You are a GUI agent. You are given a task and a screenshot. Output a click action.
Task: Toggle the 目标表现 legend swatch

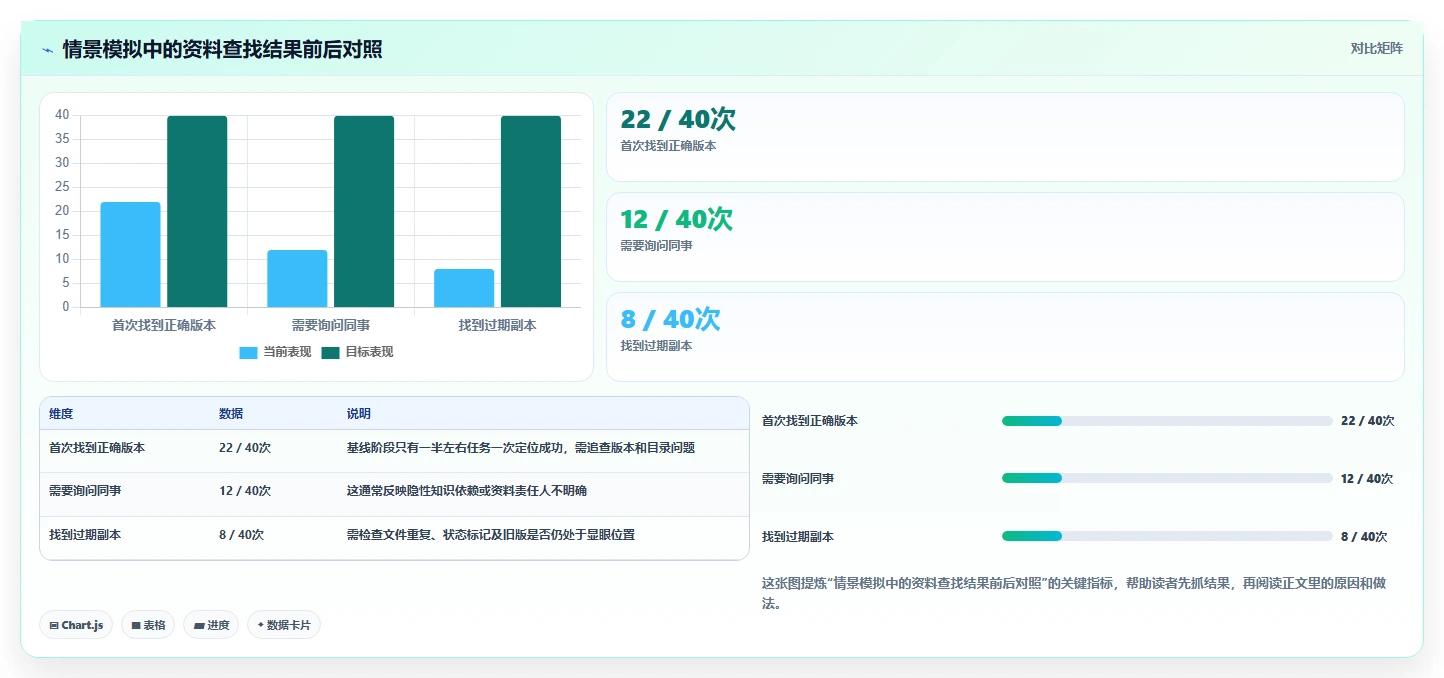click(x=331, y=352)
